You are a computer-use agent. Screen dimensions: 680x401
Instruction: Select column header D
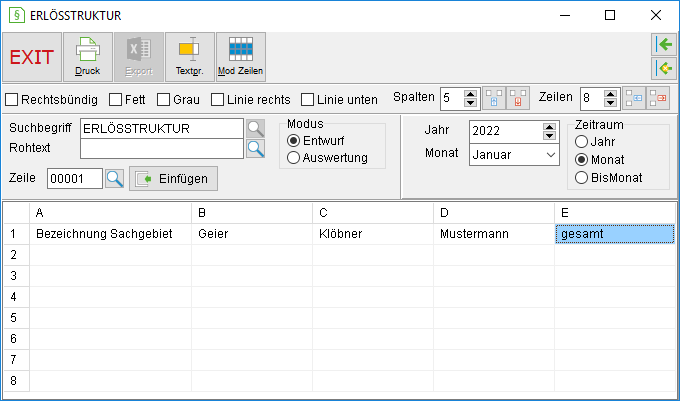click(494, 213)
